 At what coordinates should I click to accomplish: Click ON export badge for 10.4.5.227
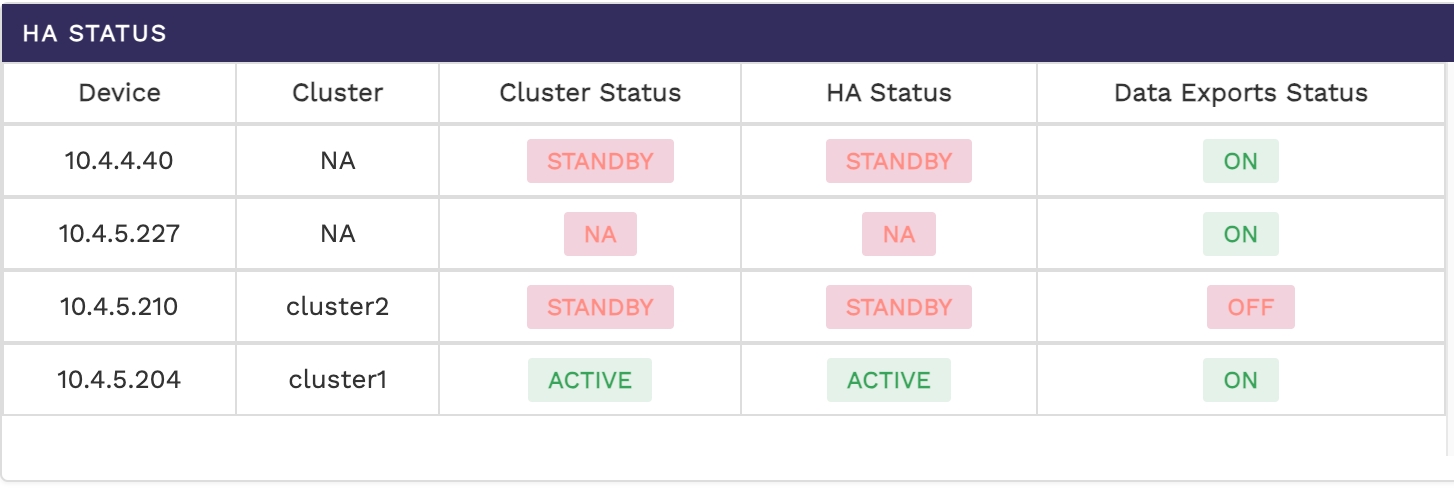[x=1240, y=234]
